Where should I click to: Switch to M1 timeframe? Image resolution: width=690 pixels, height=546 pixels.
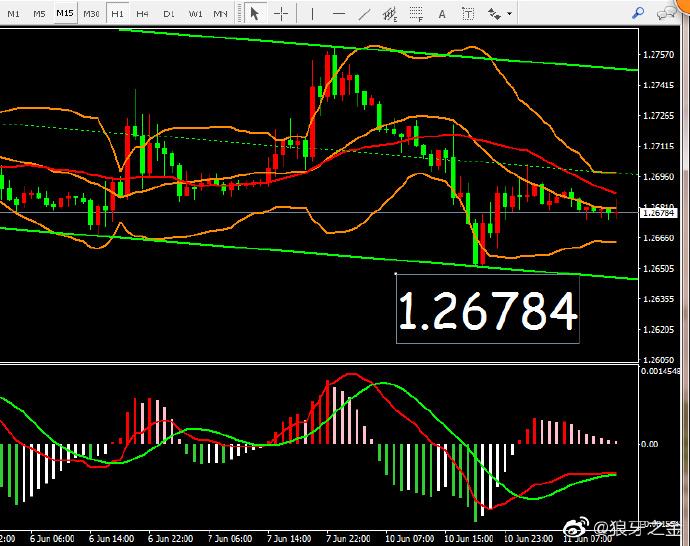pos(13,14)
